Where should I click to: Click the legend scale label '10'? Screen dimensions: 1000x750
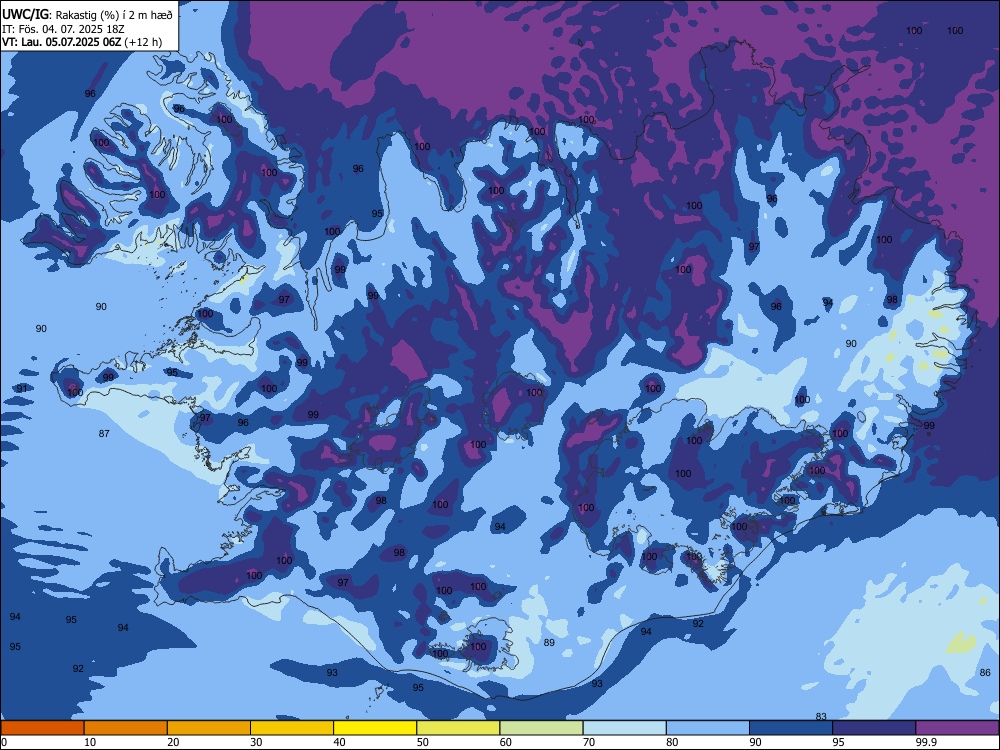click(x=90, y=742)
